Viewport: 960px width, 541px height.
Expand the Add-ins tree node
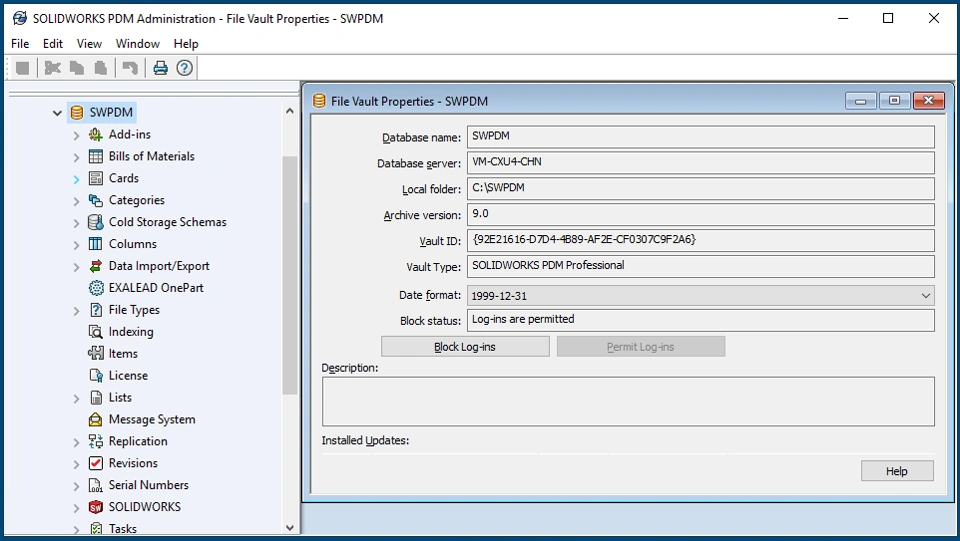[77, 135]
